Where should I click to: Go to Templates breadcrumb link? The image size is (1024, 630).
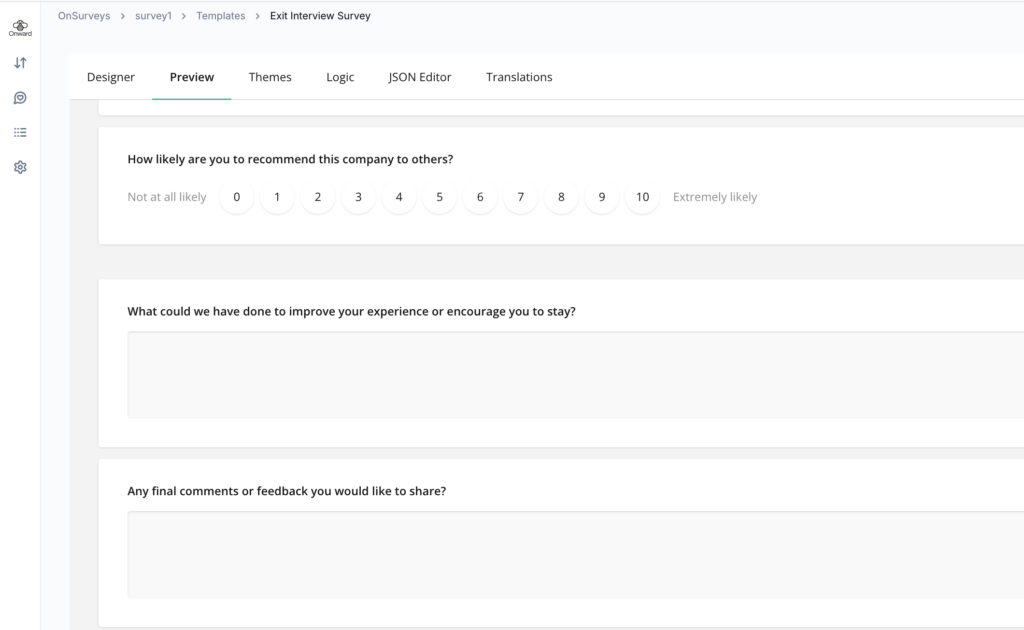pyautogui.click(x=221, y=16)
